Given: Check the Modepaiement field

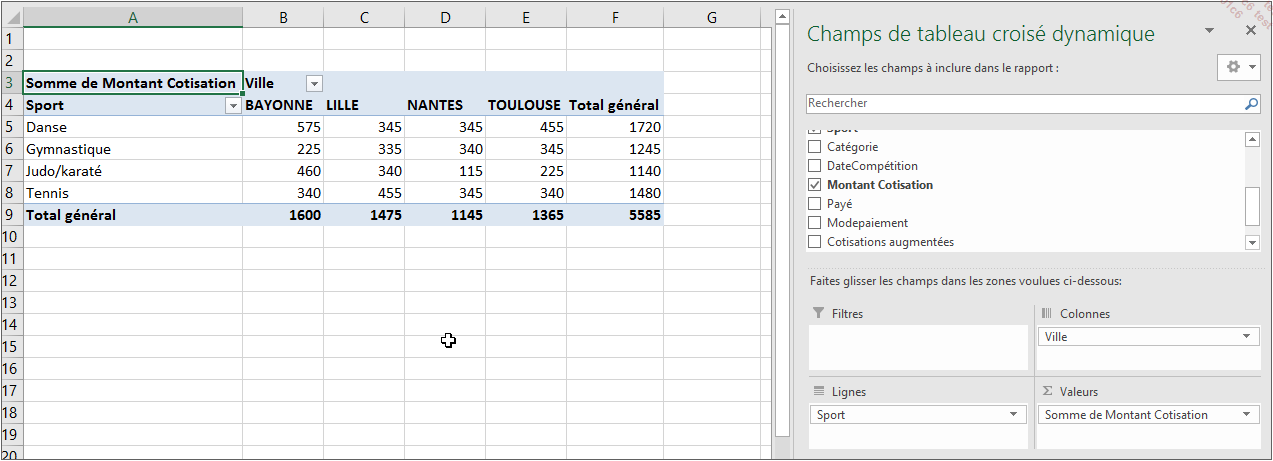Looking at the screenshot, I should click(x=814, y=223).
